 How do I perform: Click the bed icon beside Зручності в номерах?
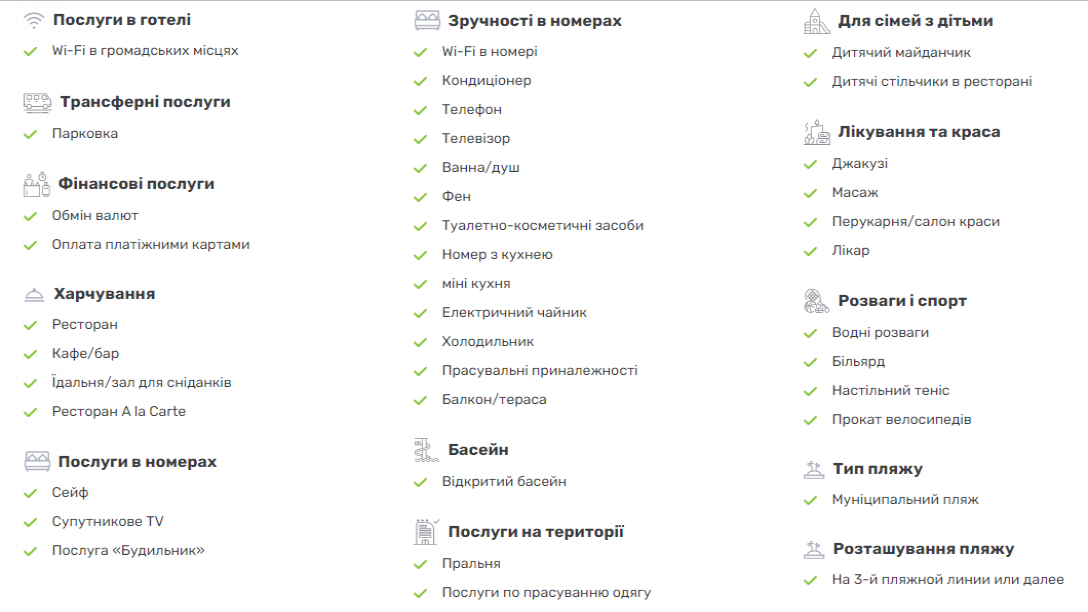(427, 21)
